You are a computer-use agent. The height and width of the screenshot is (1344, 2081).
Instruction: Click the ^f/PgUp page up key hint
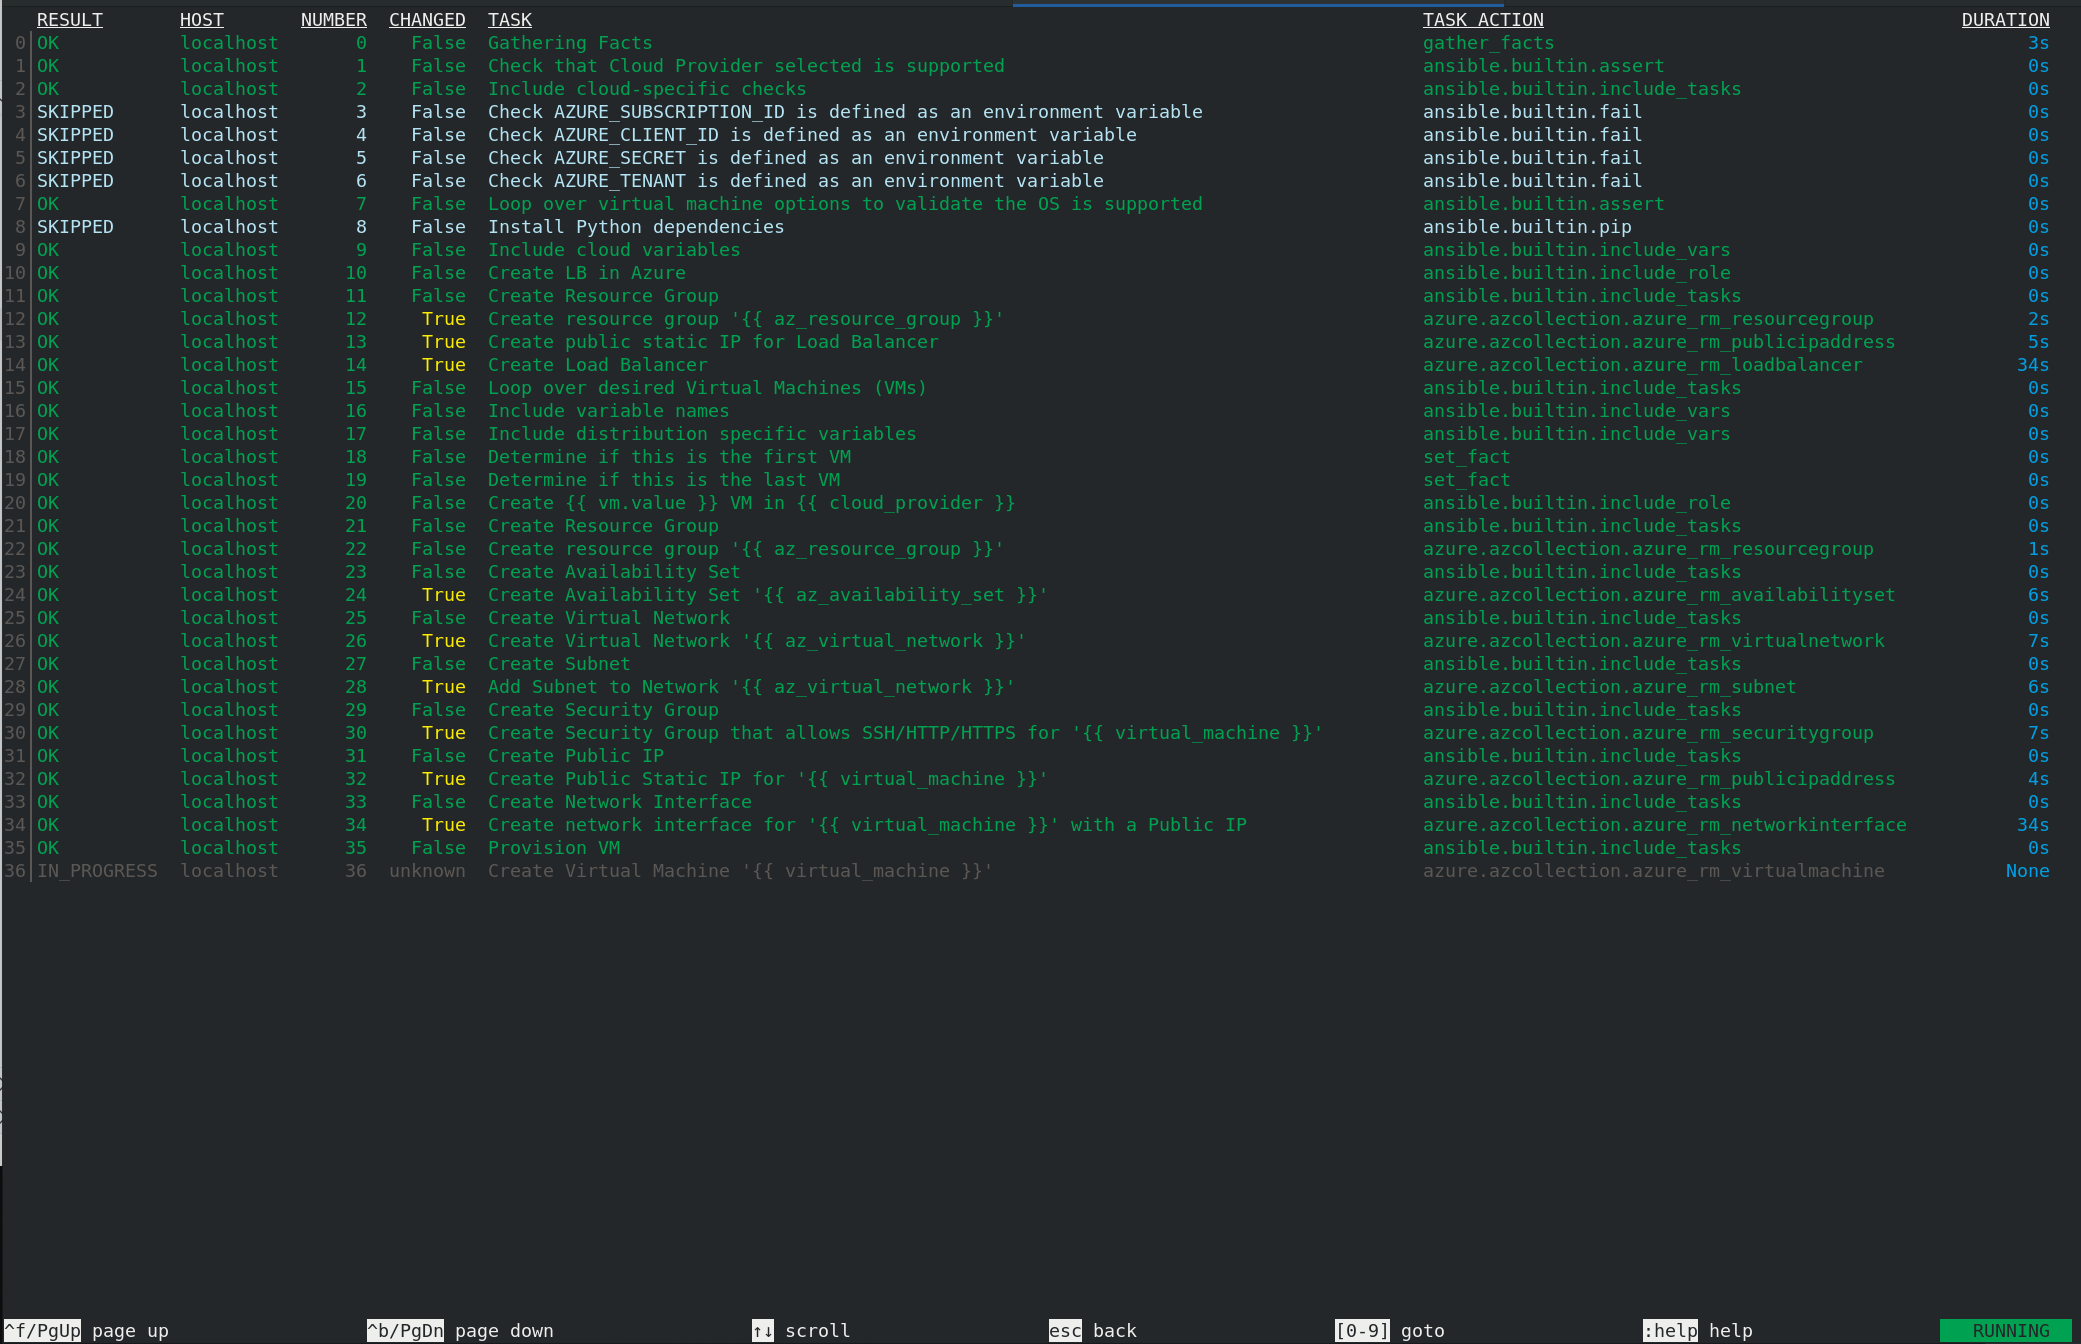point(43,1331)
